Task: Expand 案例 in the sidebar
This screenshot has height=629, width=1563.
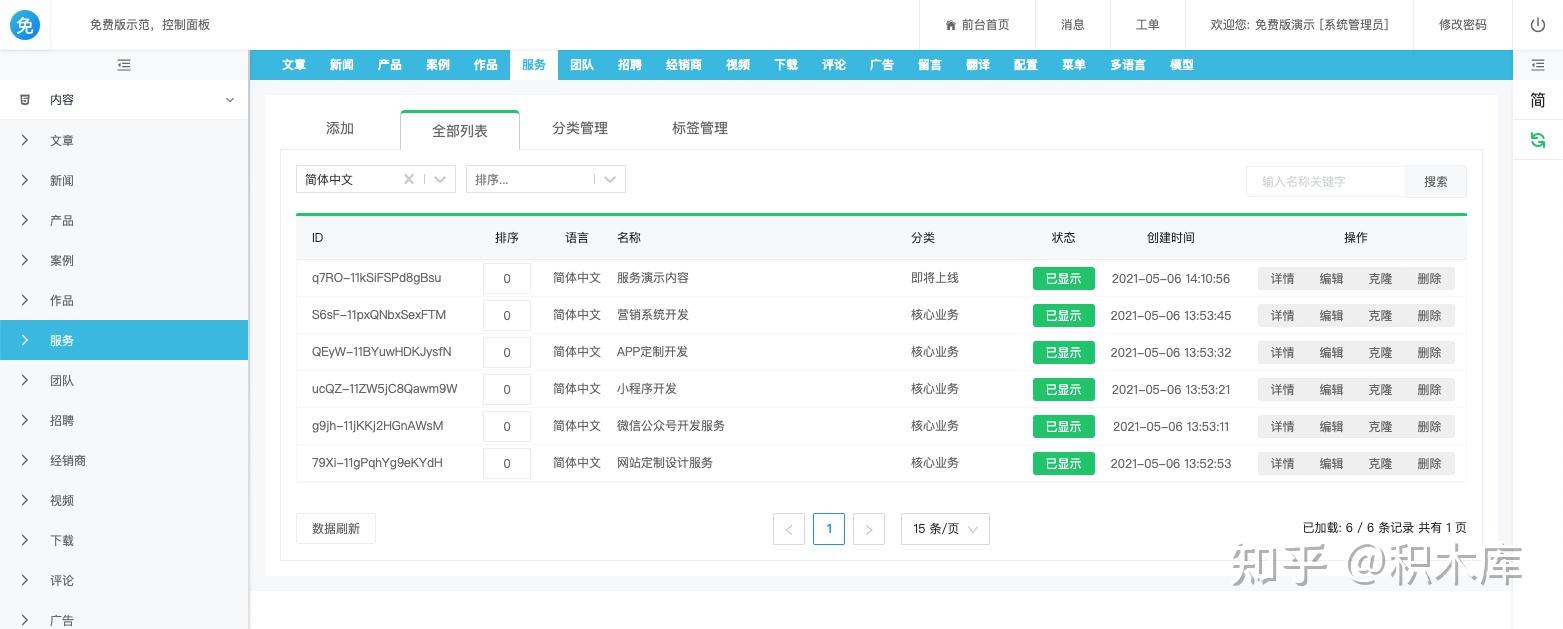Action: [x=124, y=260]
